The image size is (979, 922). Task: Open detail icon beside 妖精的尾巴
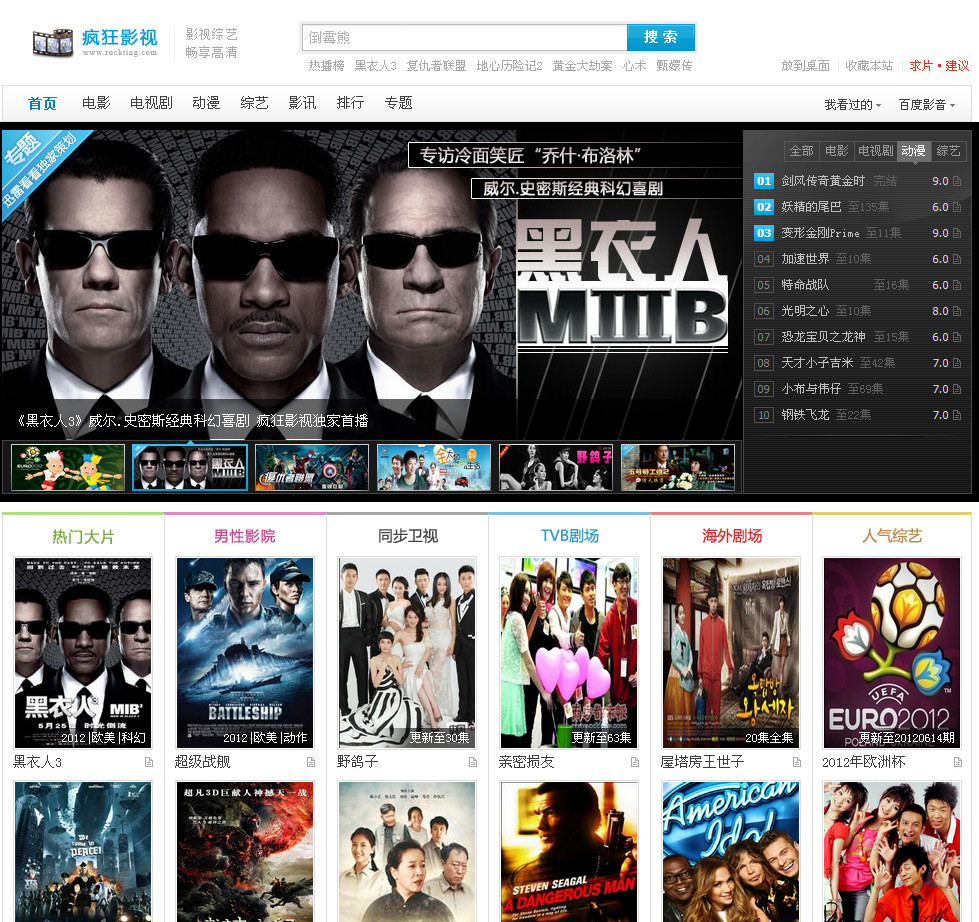coord(957,207)
